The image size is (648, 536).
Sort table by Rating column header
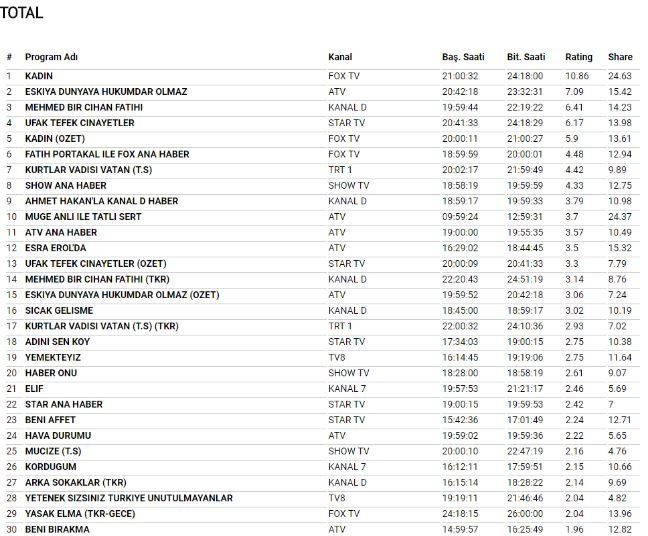(x=578, y=57)
